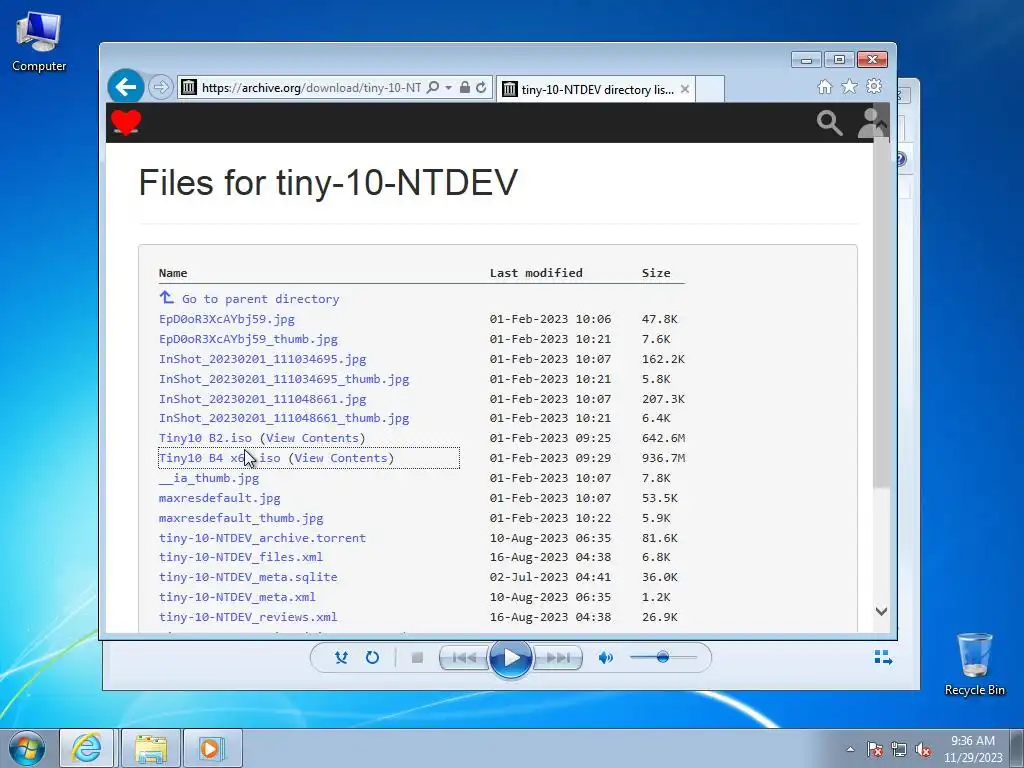Switch Media Player to Now Playing view
Viewport: 1024px width, 768px height.
point(883,657)
